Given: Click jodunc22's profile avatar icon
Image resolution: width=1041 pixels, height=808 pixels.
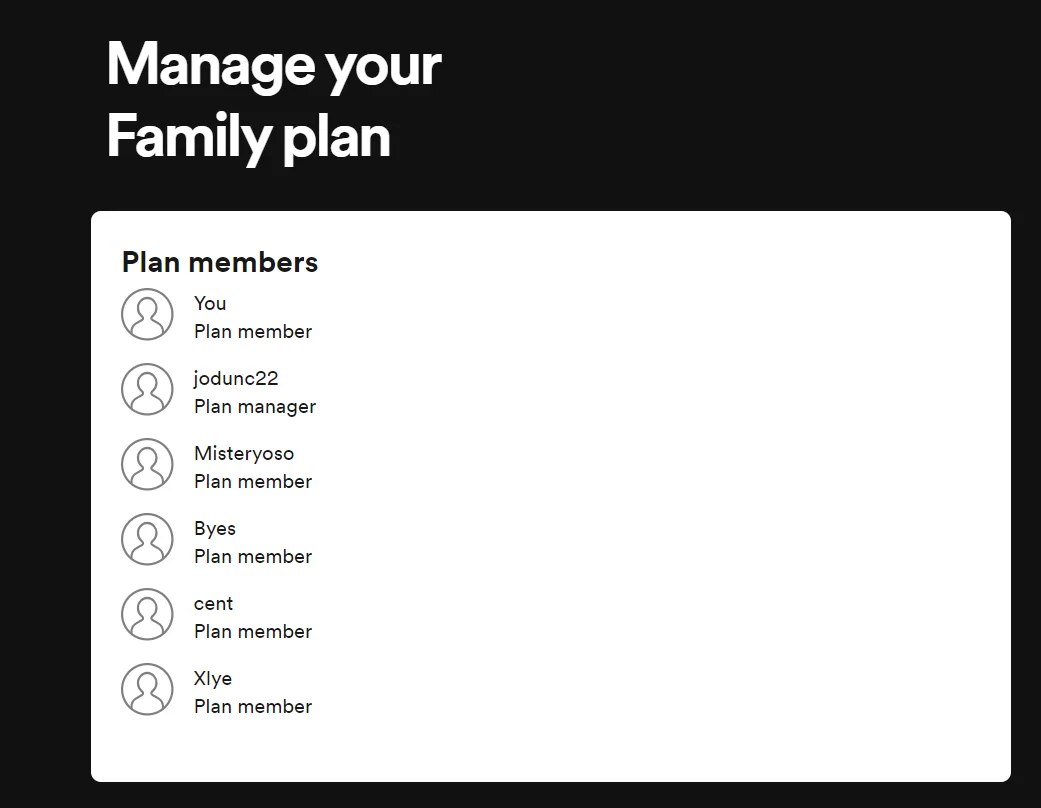Looking at the screenshot, I should coord(147,389).
